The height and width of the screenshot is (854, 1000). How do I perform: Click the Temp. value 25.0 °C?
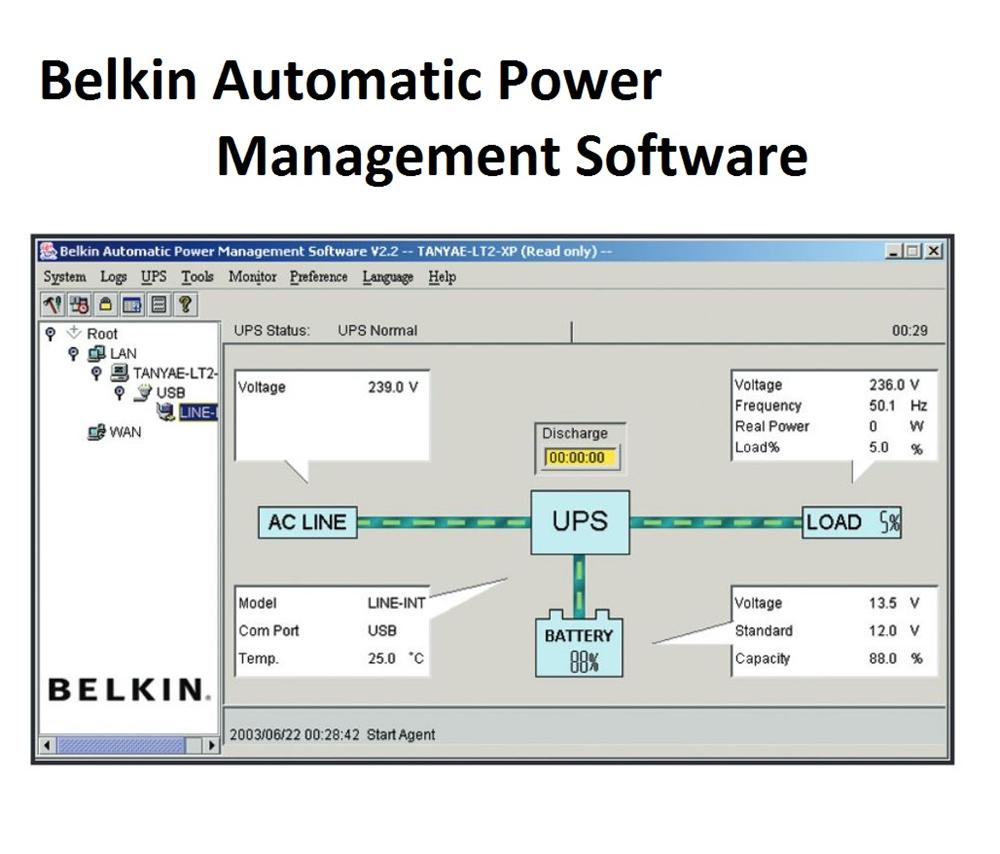[395, 658]
